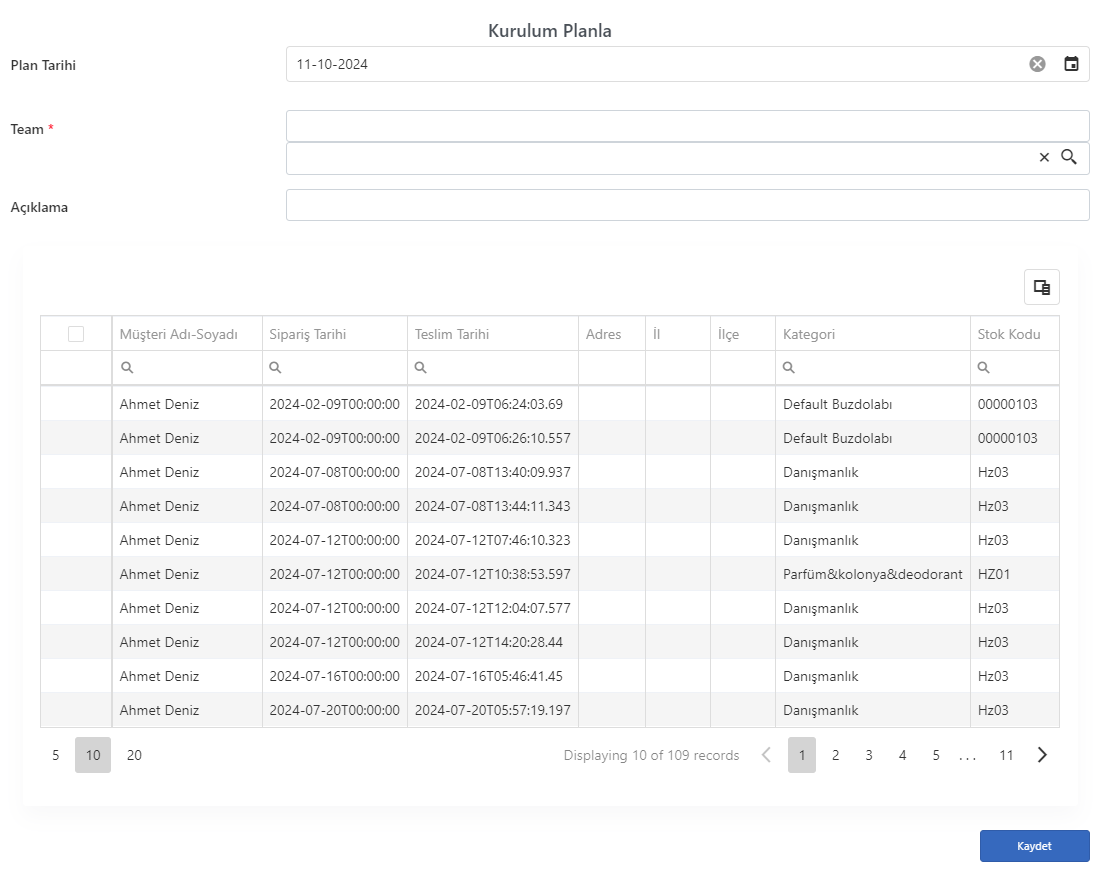Jump to last page 11
Screen dimensions: 1102x874
(1006, 755)
